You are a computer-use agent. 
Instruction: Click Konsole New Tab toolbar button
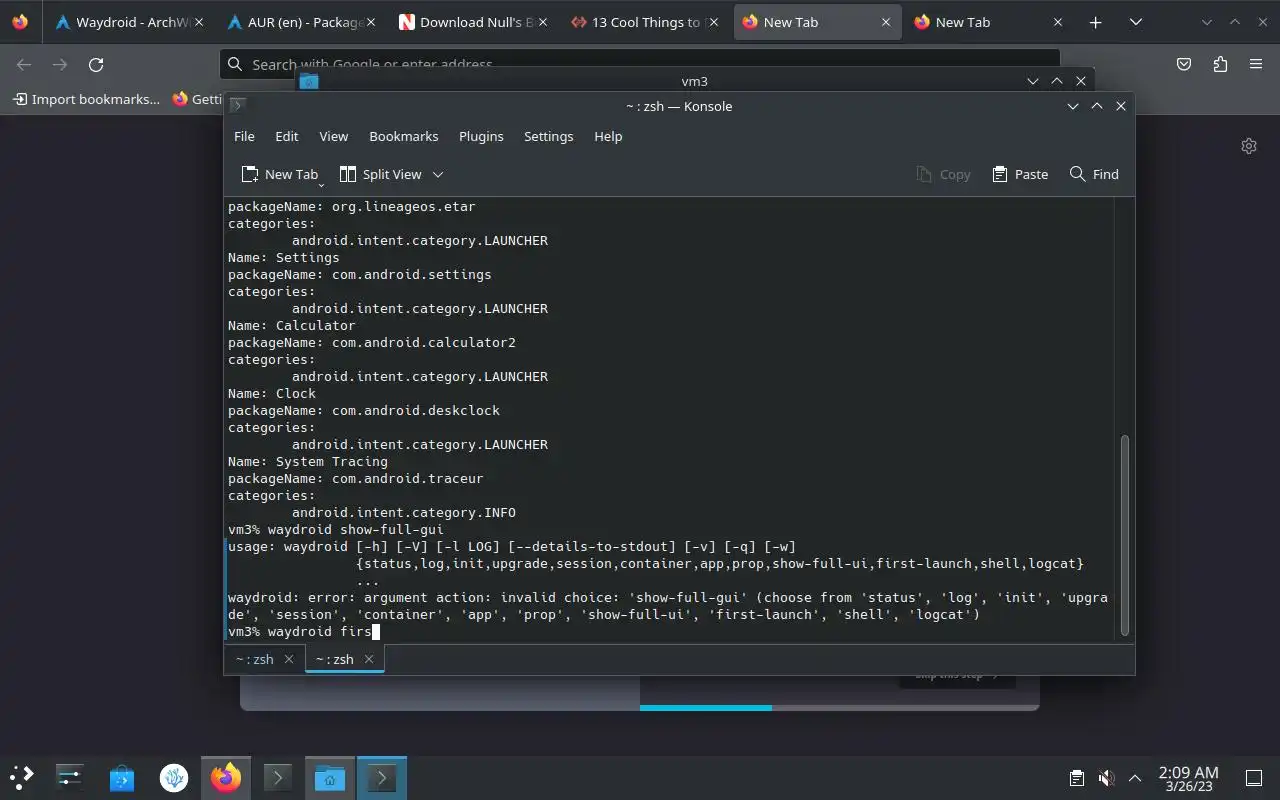pos(280,174)
